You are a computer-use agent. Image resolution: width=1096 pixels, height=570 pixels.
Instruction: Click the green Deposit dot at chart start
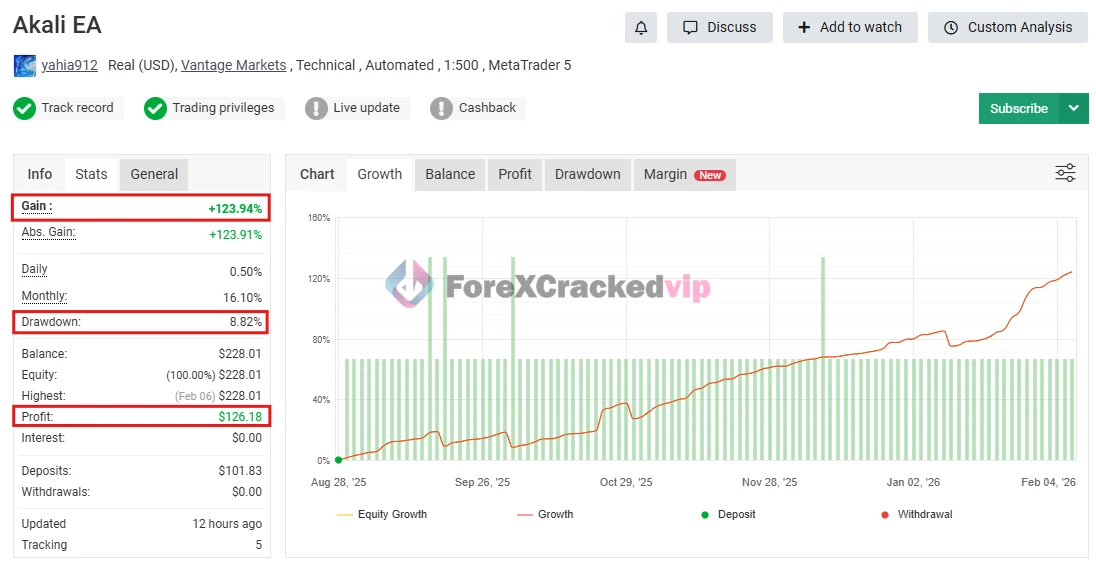pyautogui.click(x=339, y=460)
